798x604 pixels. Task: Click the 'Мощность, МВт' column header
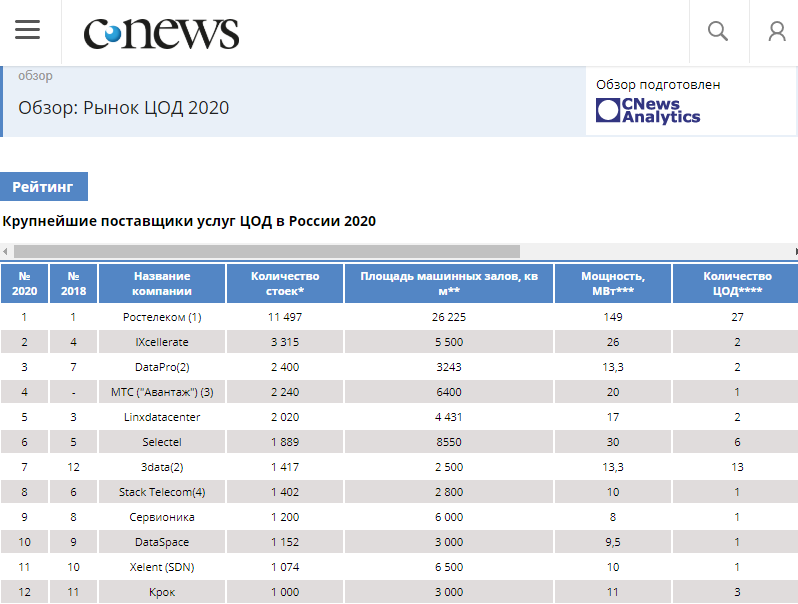(612, 284)
